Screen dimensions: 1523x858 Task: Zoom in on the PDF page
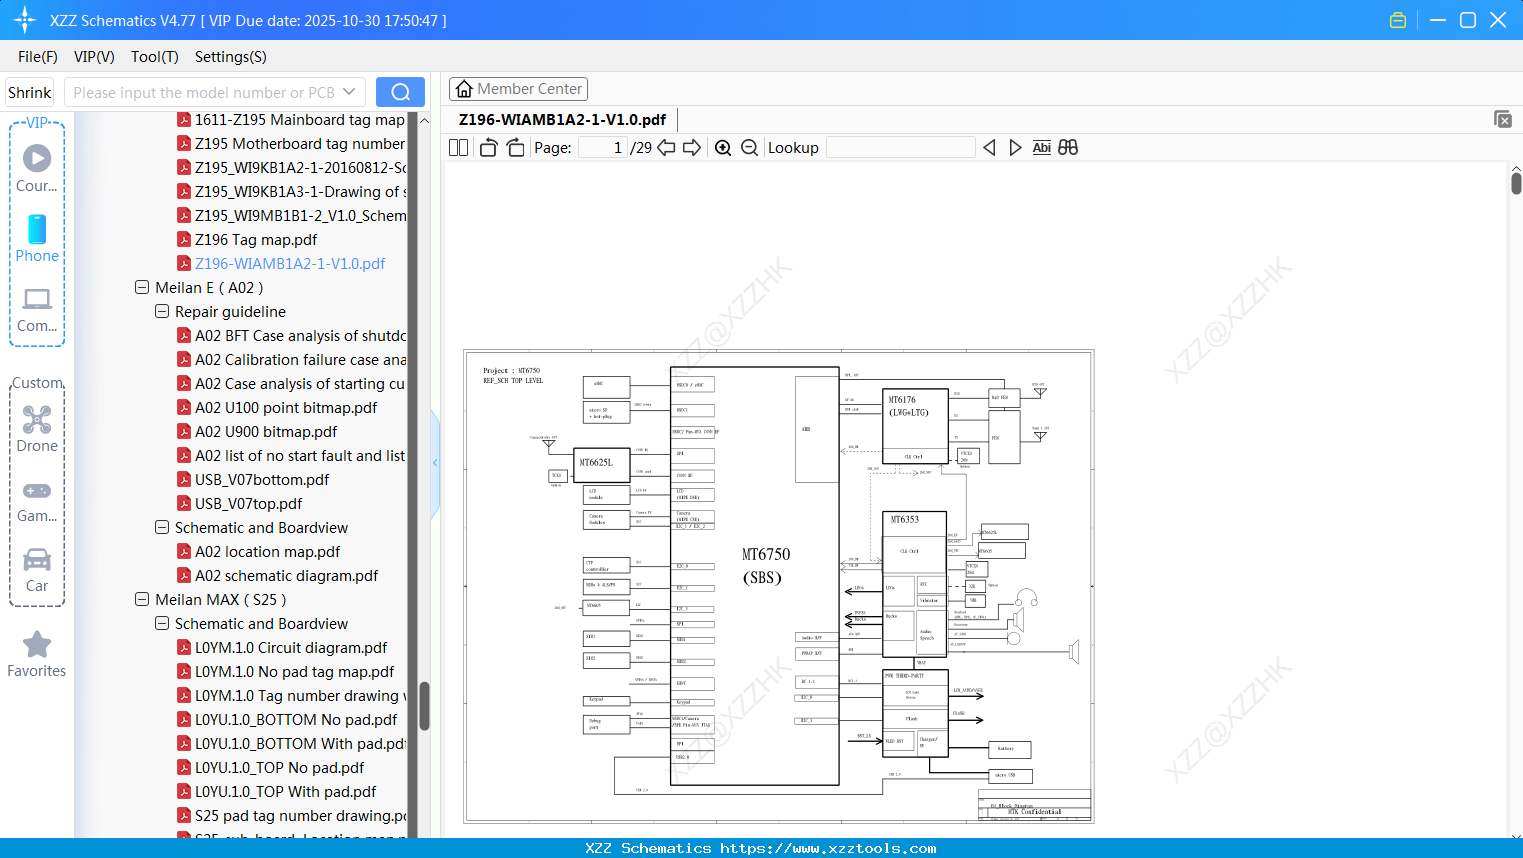pyautogui.click(x=723, y=147)
